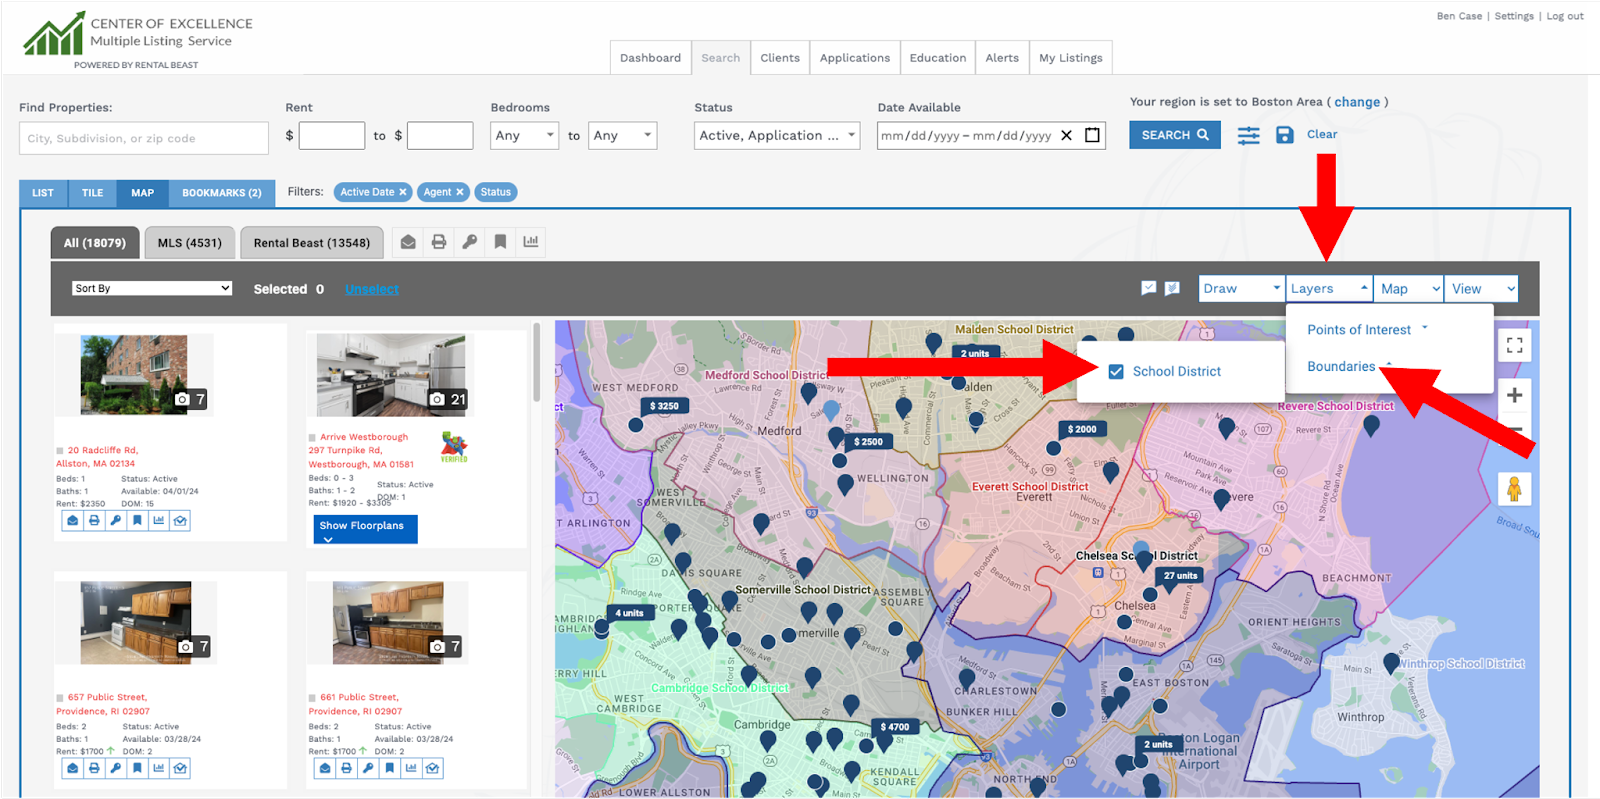Remove the Agent filter chip
1600x799 pixels.
[x=460, y=192]
